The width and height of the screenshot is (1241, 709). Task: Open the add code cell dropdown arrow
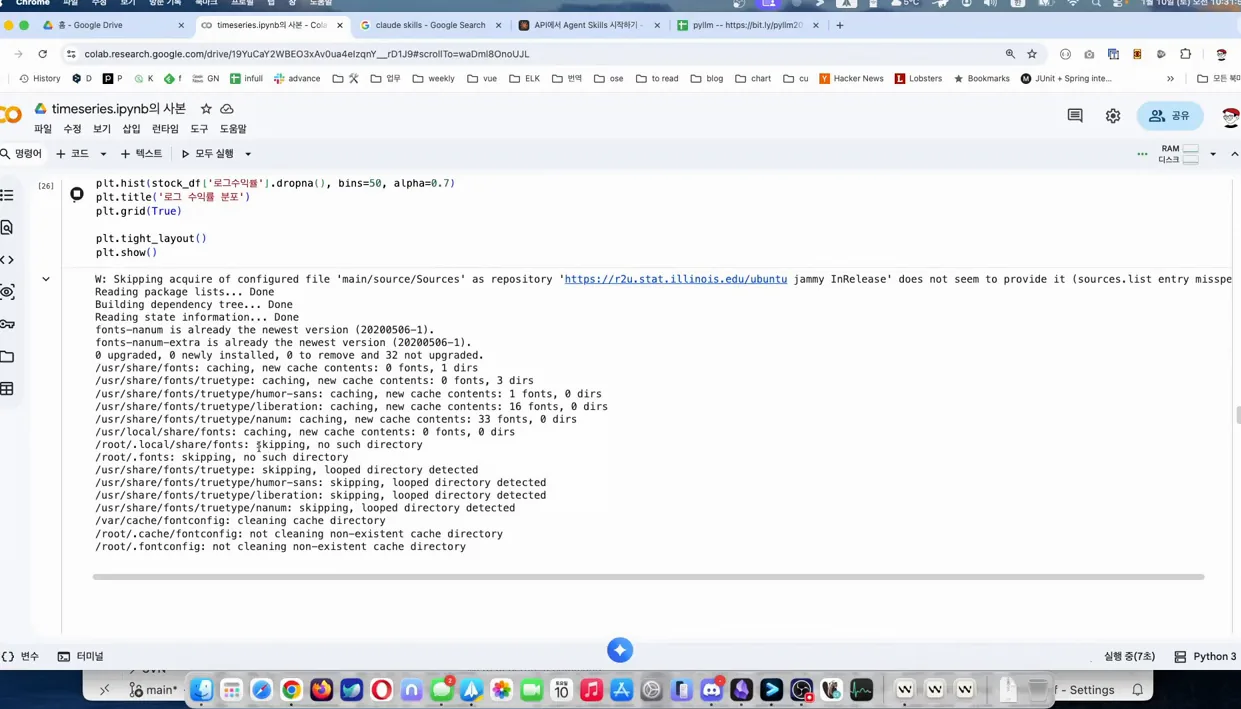coord(103,154)
